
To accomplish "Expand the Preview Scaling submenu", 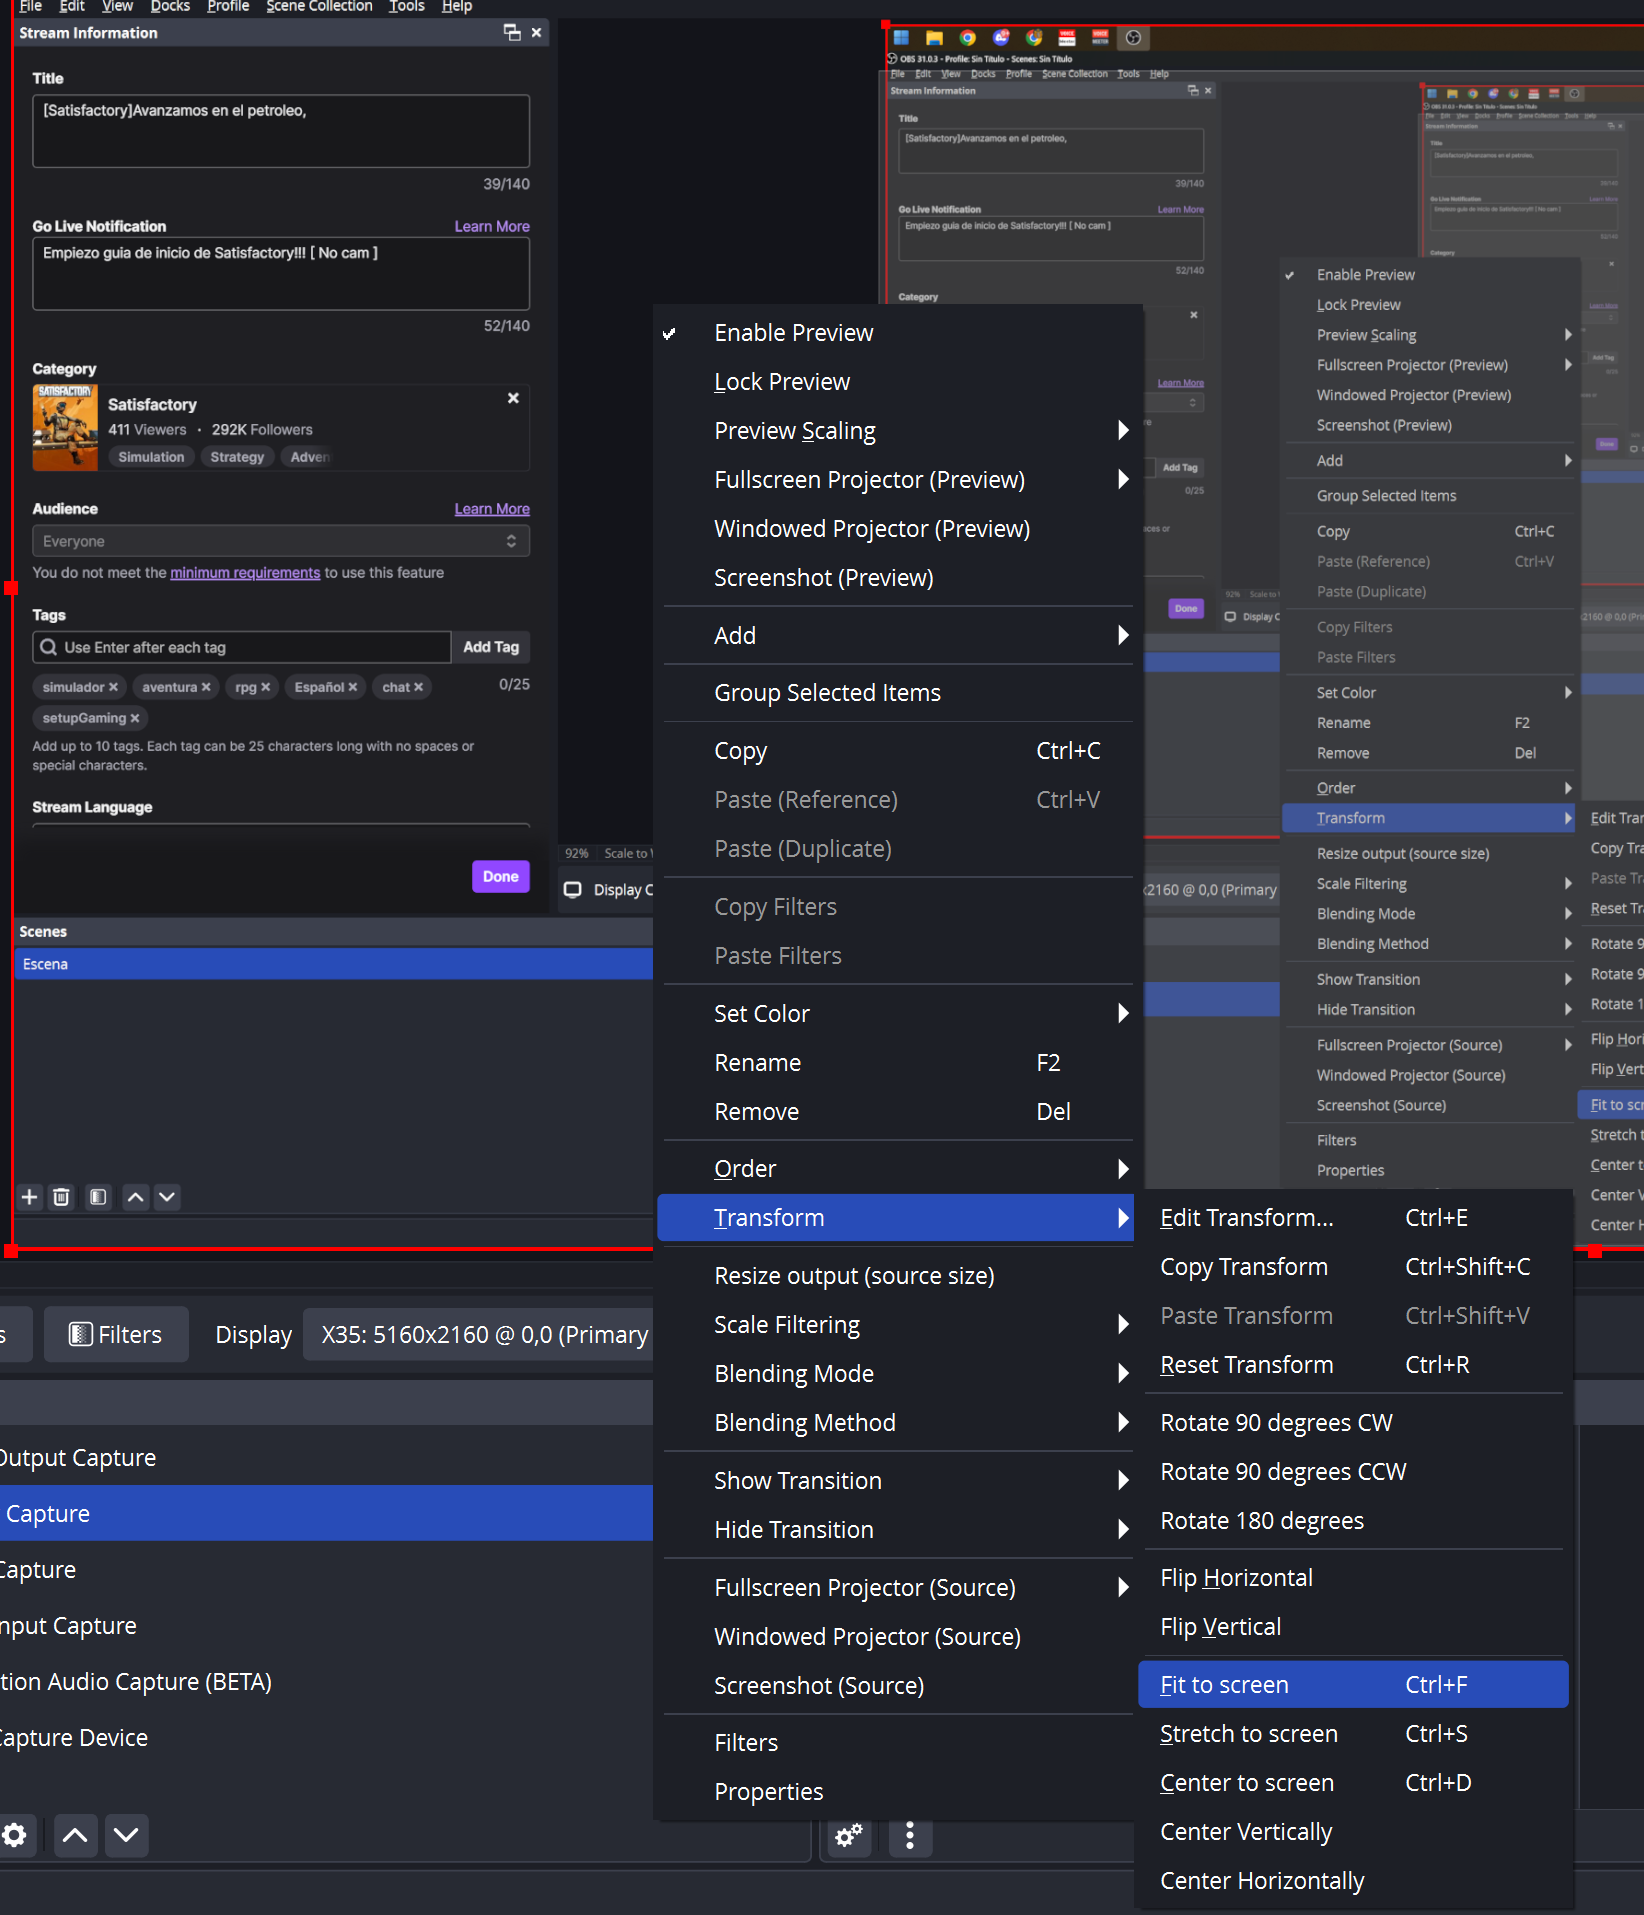I will point(894,431).
